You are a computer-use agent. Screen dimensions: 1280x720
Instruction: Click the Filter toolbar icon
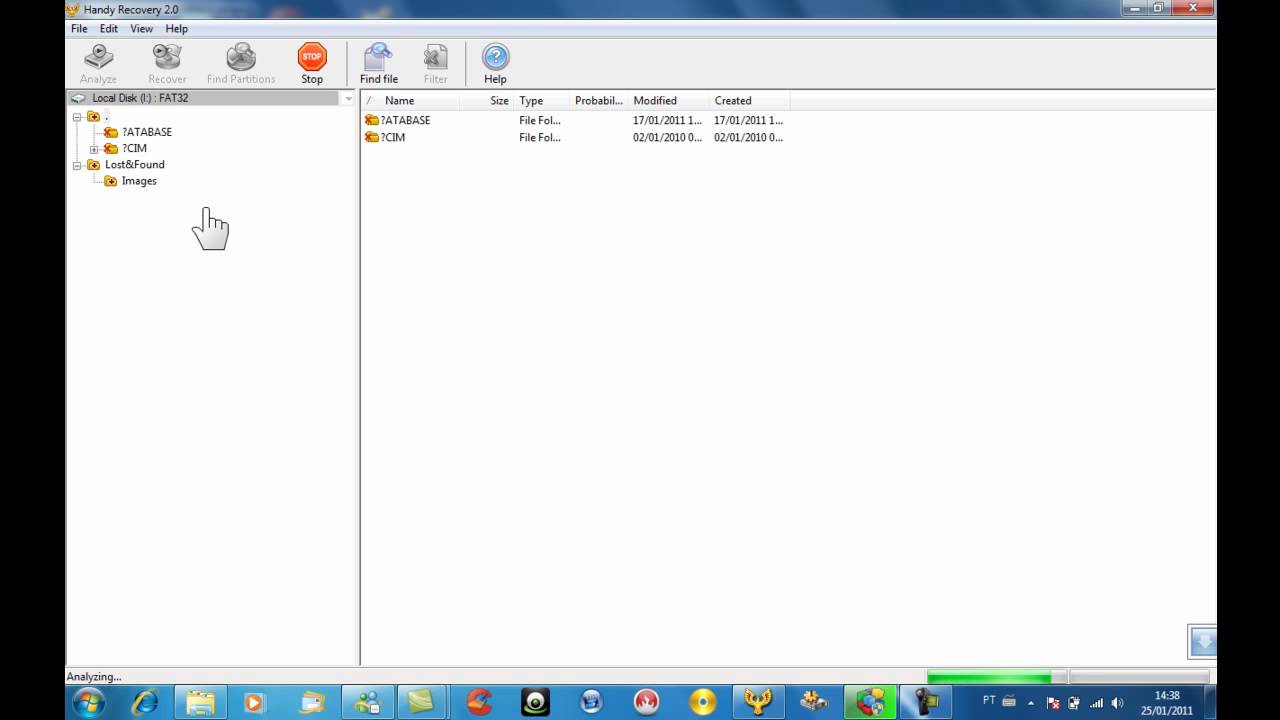point(435,64)
